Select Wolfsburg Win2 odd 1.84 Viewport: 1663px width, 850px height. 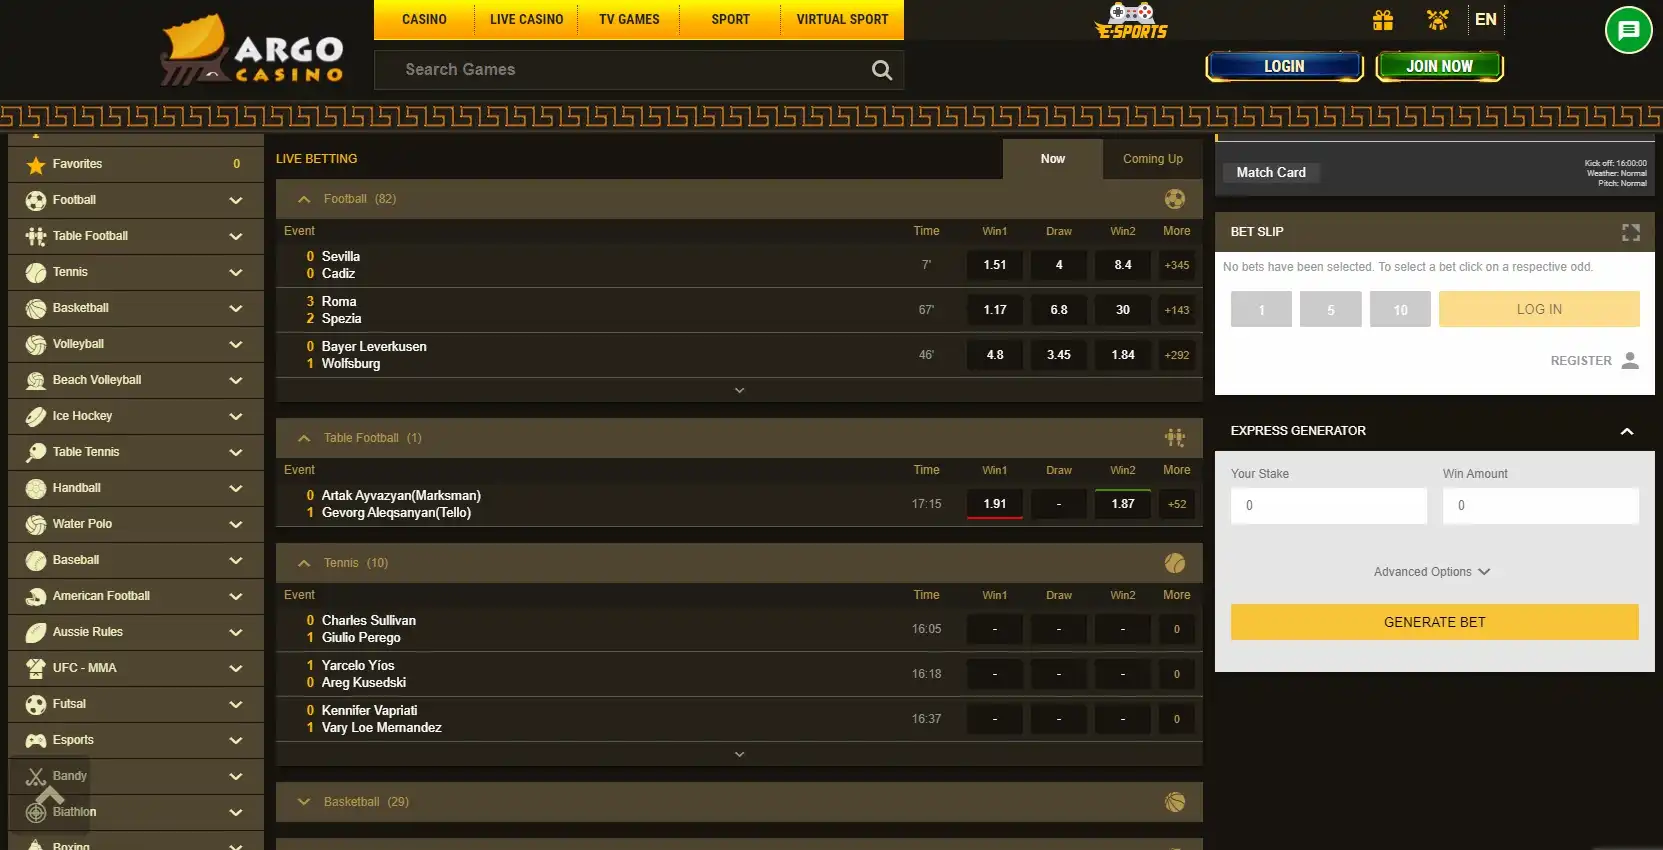click(1122, 355)
